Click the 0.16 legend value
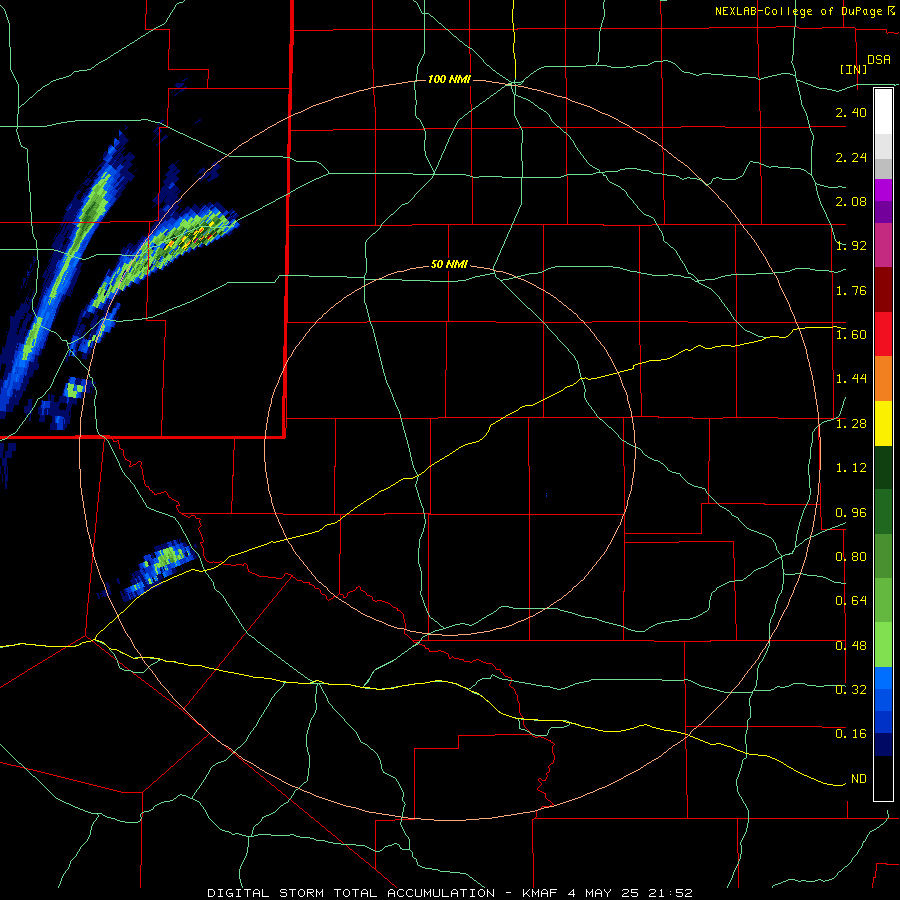 click(x=851, y=734)
